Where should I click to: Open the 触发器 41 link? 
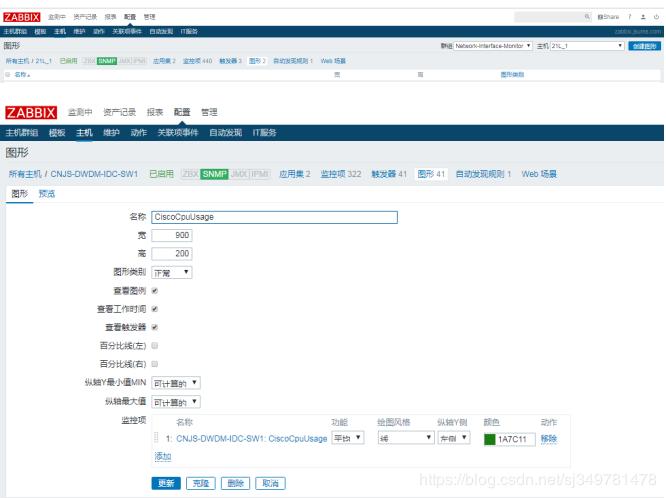(x=389, y=174)
